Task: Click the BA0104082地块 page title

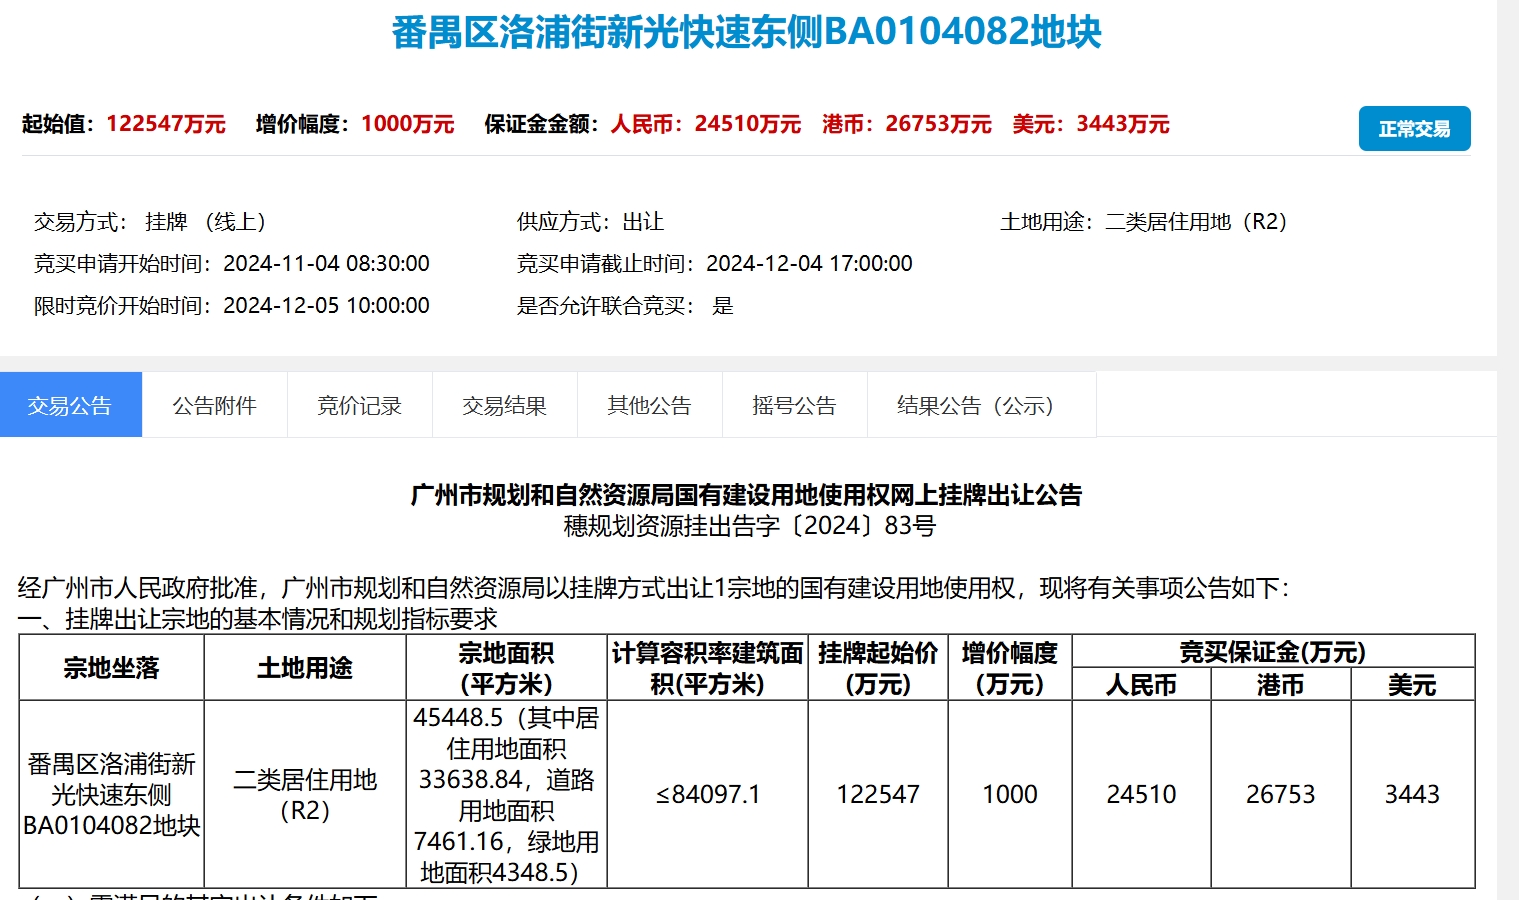Action: tap(746, 32)
